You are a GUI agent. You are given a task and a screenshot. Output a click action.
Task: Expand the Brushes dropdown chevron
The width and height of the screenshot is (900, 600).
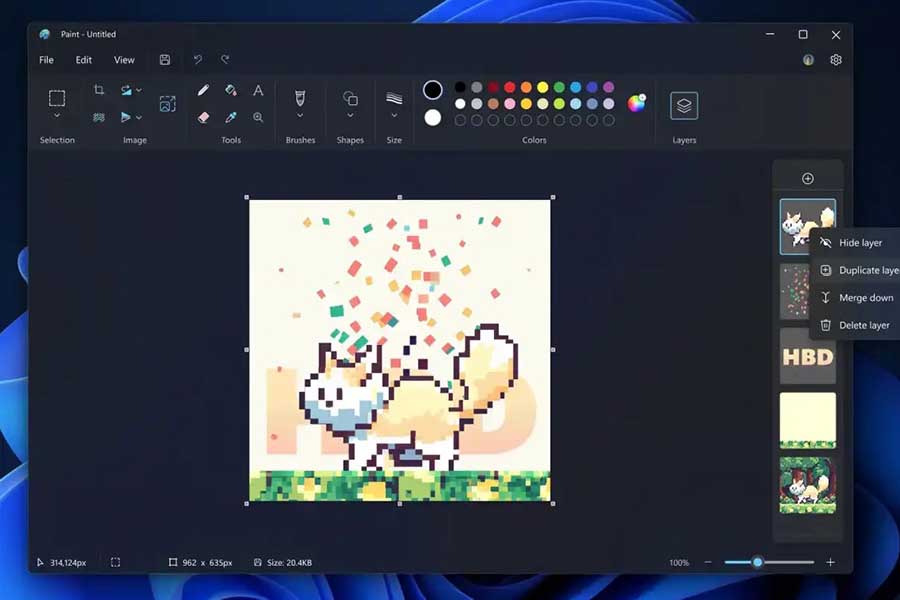(x=300, y=116)
